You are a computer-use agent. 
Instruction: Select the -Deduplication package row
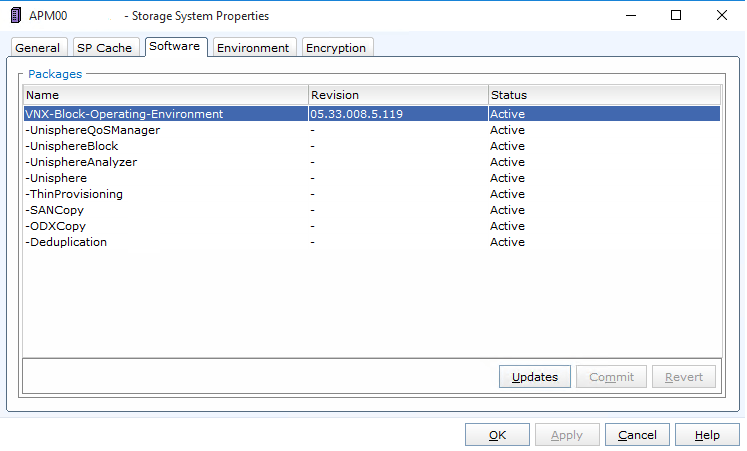[372, 242]
